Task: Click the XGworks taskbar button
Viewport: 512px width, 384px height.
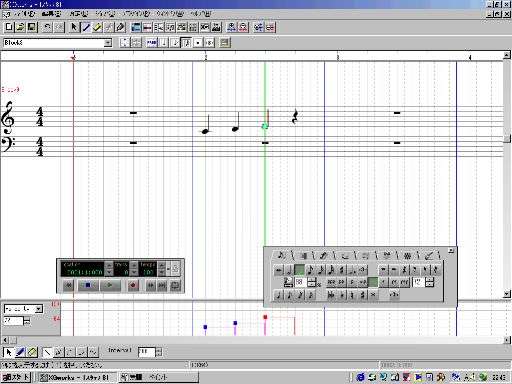Action: (x=76, y=377)
